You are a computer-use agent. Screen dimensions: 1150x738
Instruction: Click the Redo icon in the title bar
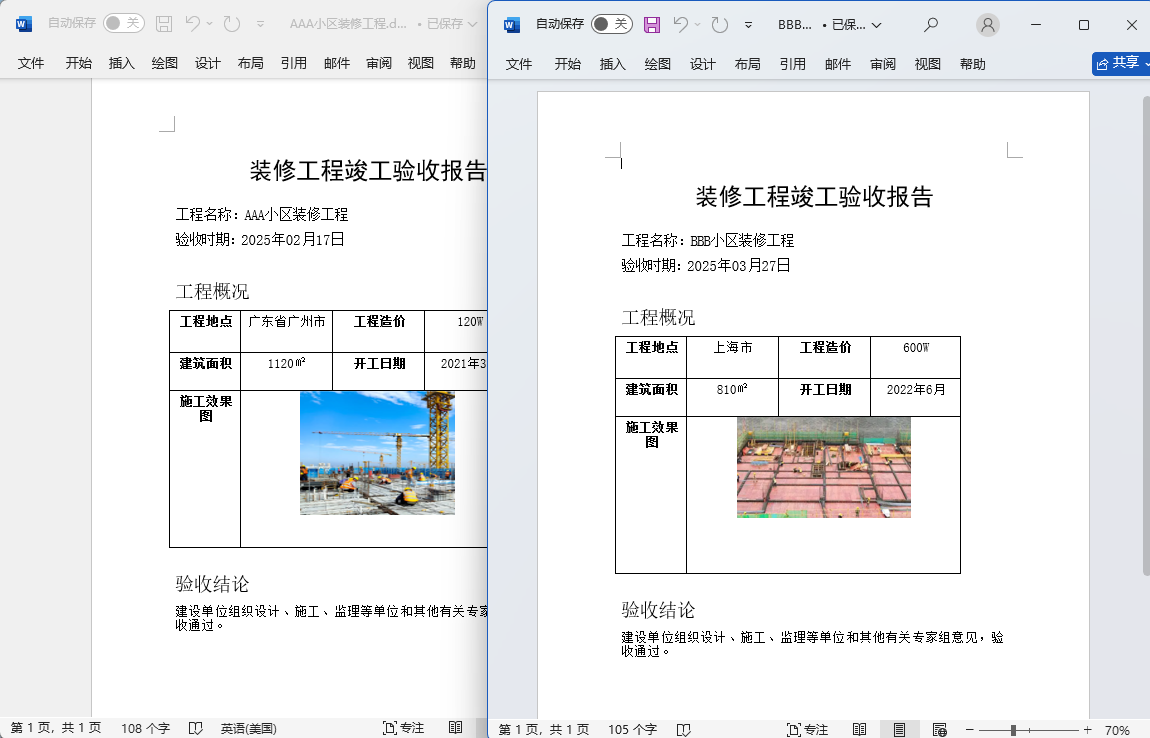click(x=719, y=22)
